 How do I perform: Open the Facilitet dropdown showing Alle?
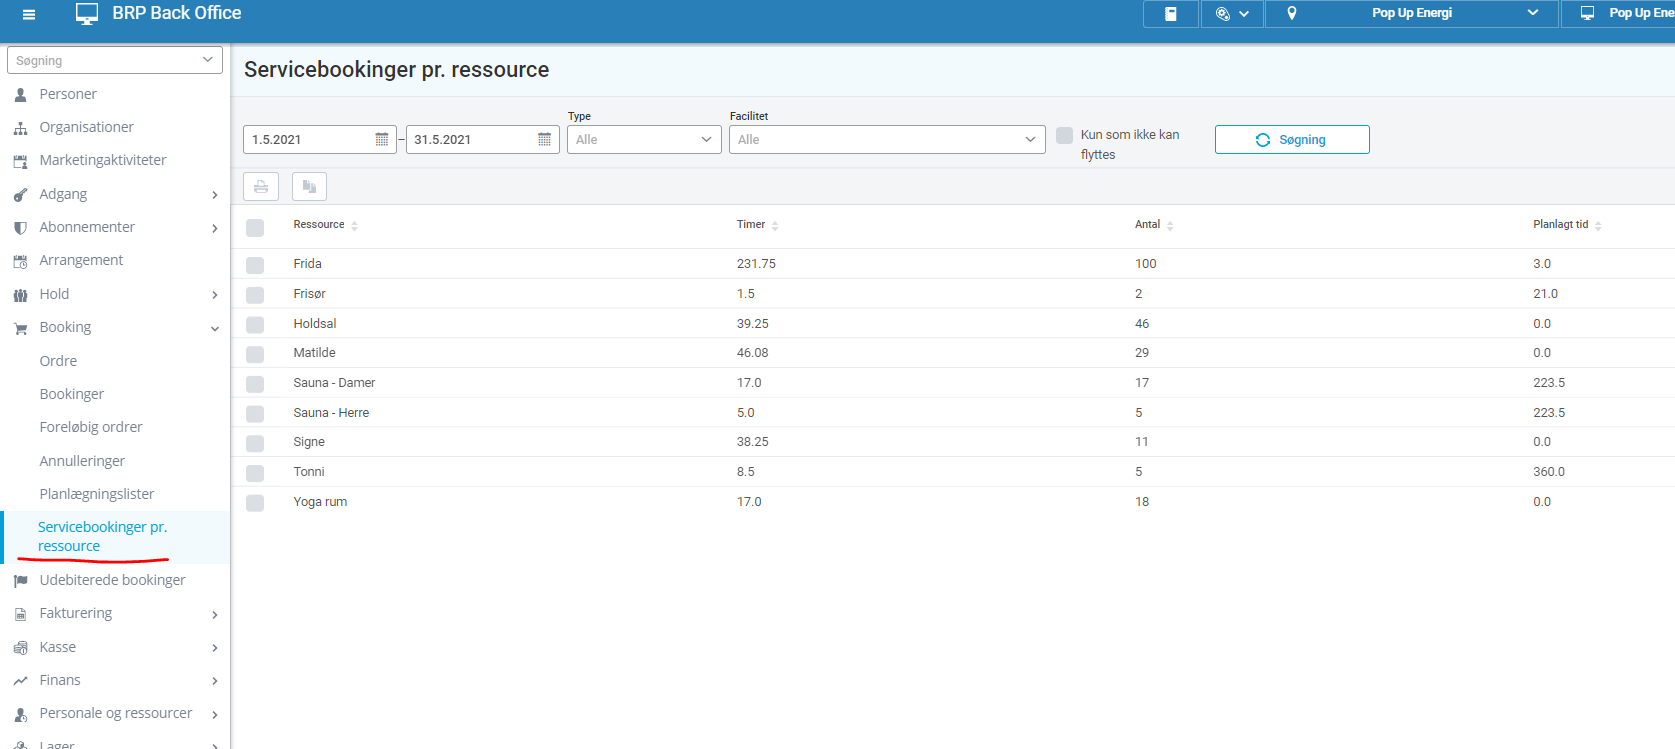[x=887, y=139]
